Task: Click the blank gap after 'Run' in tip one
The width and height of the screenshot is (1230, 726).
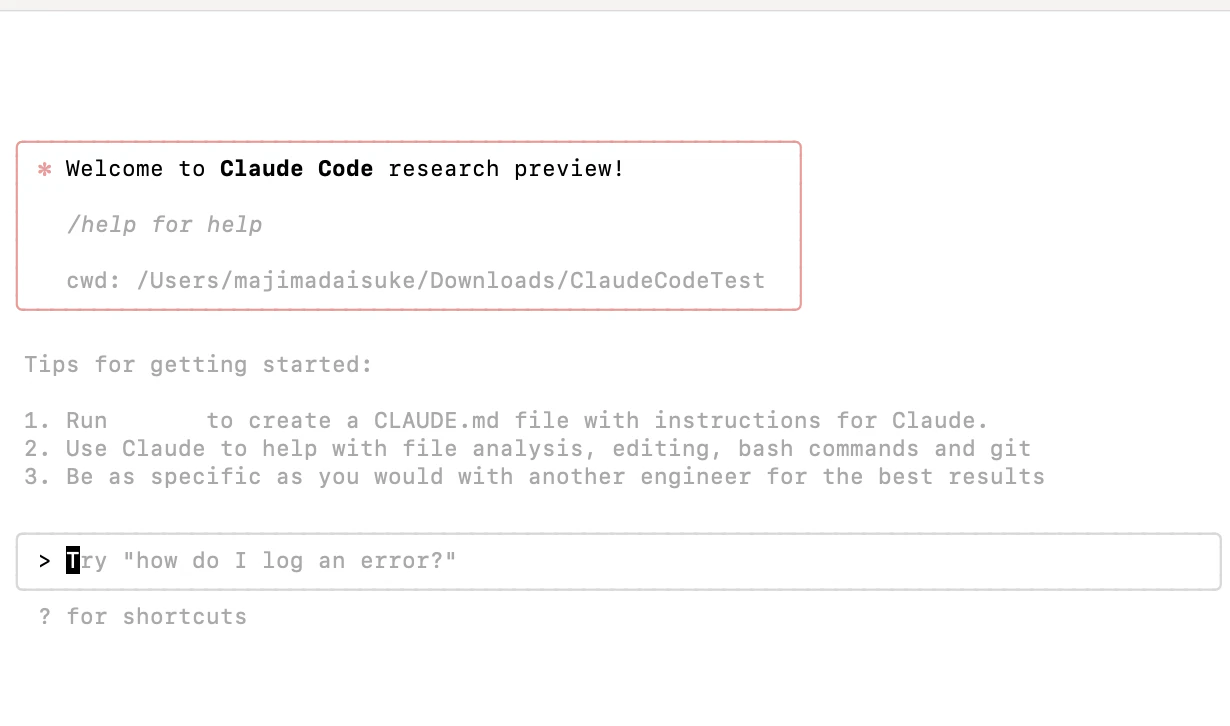Action: (157, 421)
